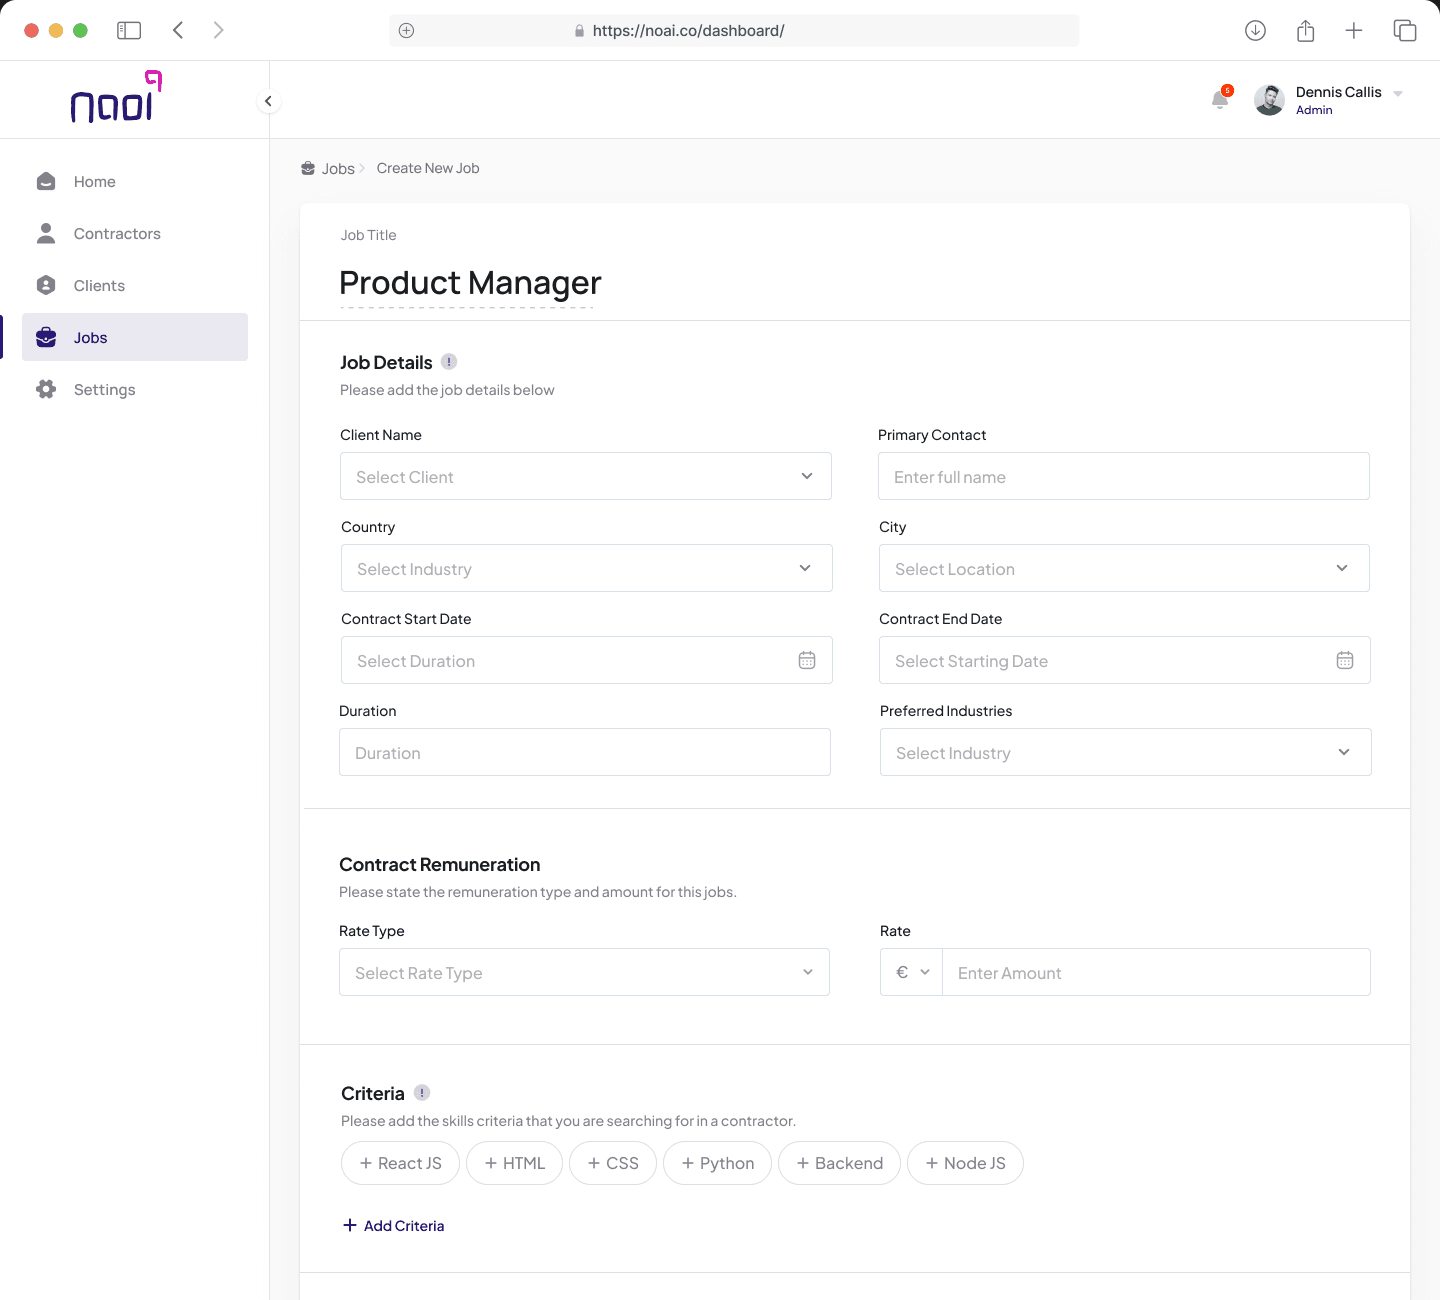Collapse the sidebar with the chevron button

pyautogui.click(x=268, y=101)
